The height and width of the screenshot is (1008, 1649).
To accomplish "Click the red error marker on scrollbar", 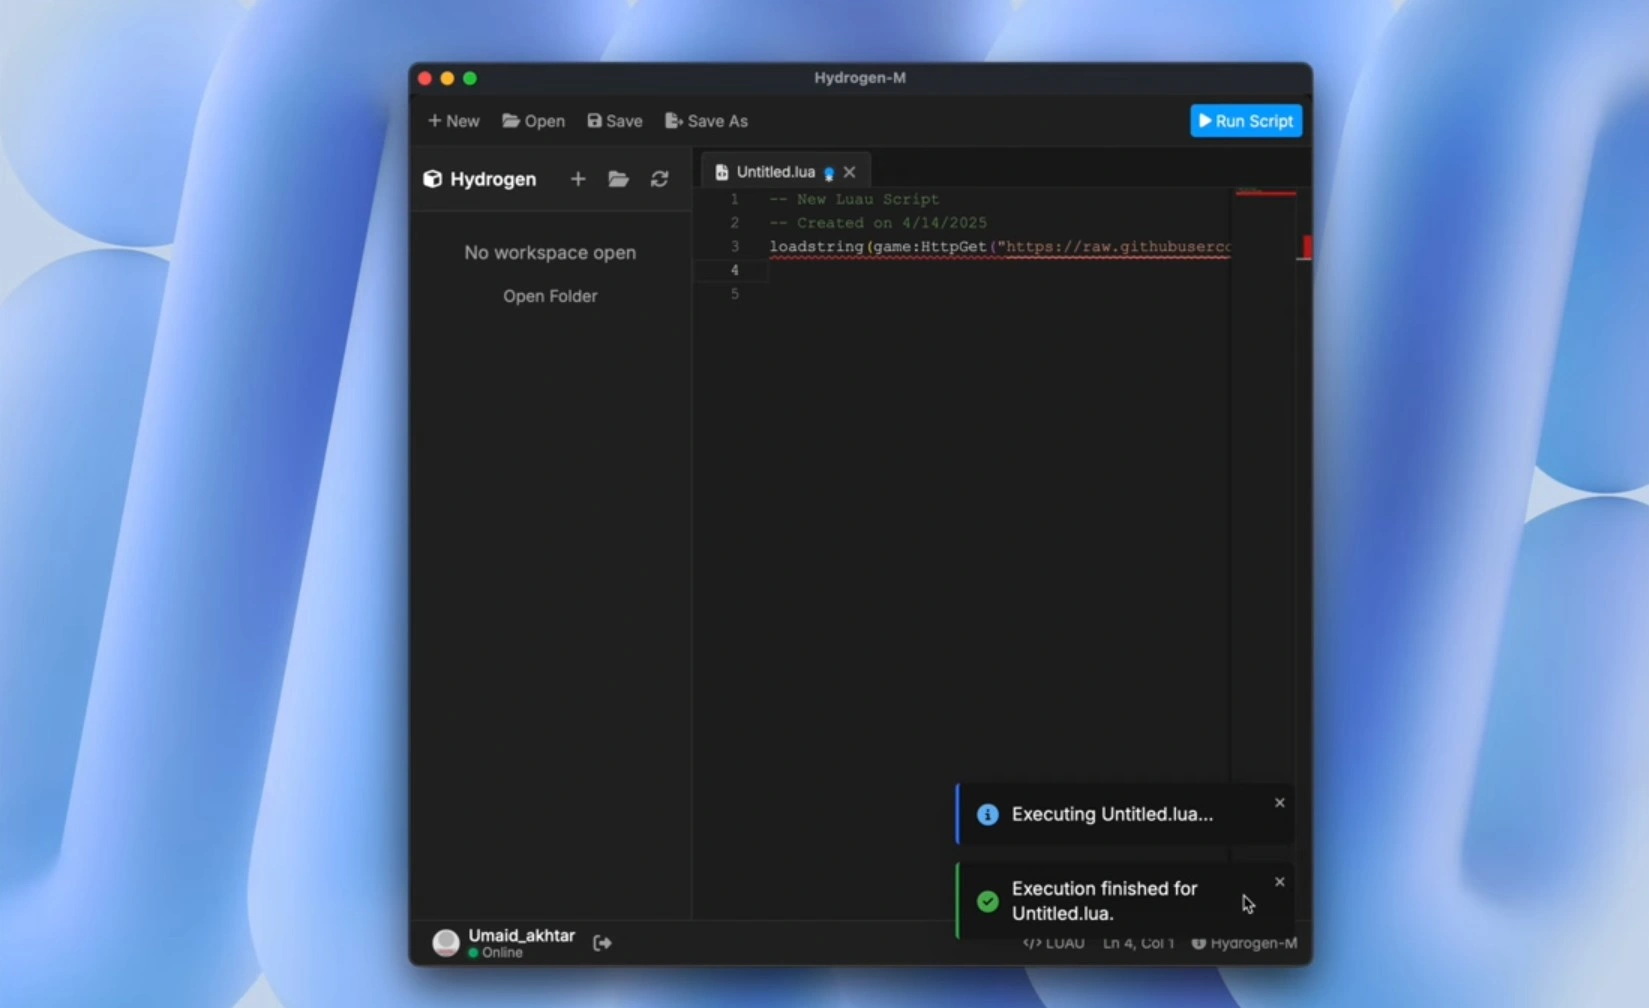I will tap(1306, 247).
